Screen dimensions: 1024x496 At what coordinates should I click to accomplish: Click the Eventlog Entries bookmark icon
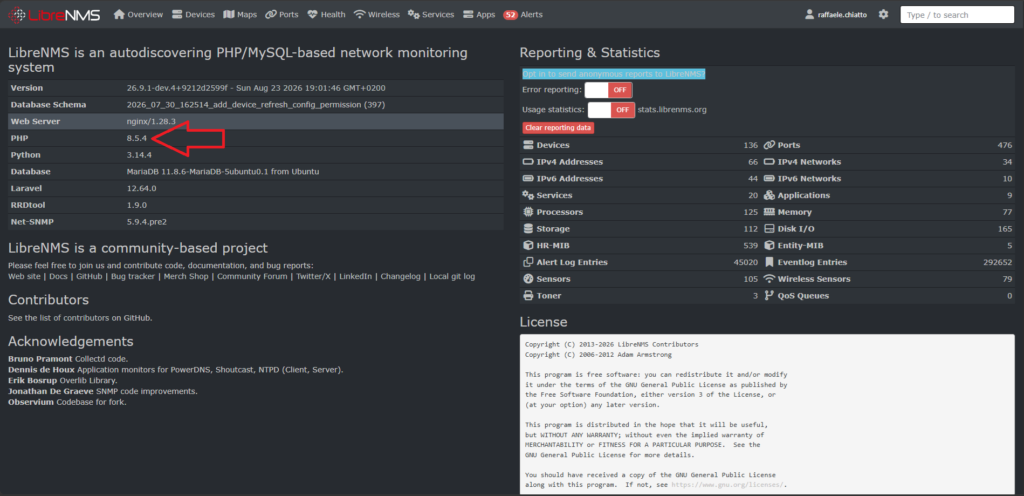[769, 262]
